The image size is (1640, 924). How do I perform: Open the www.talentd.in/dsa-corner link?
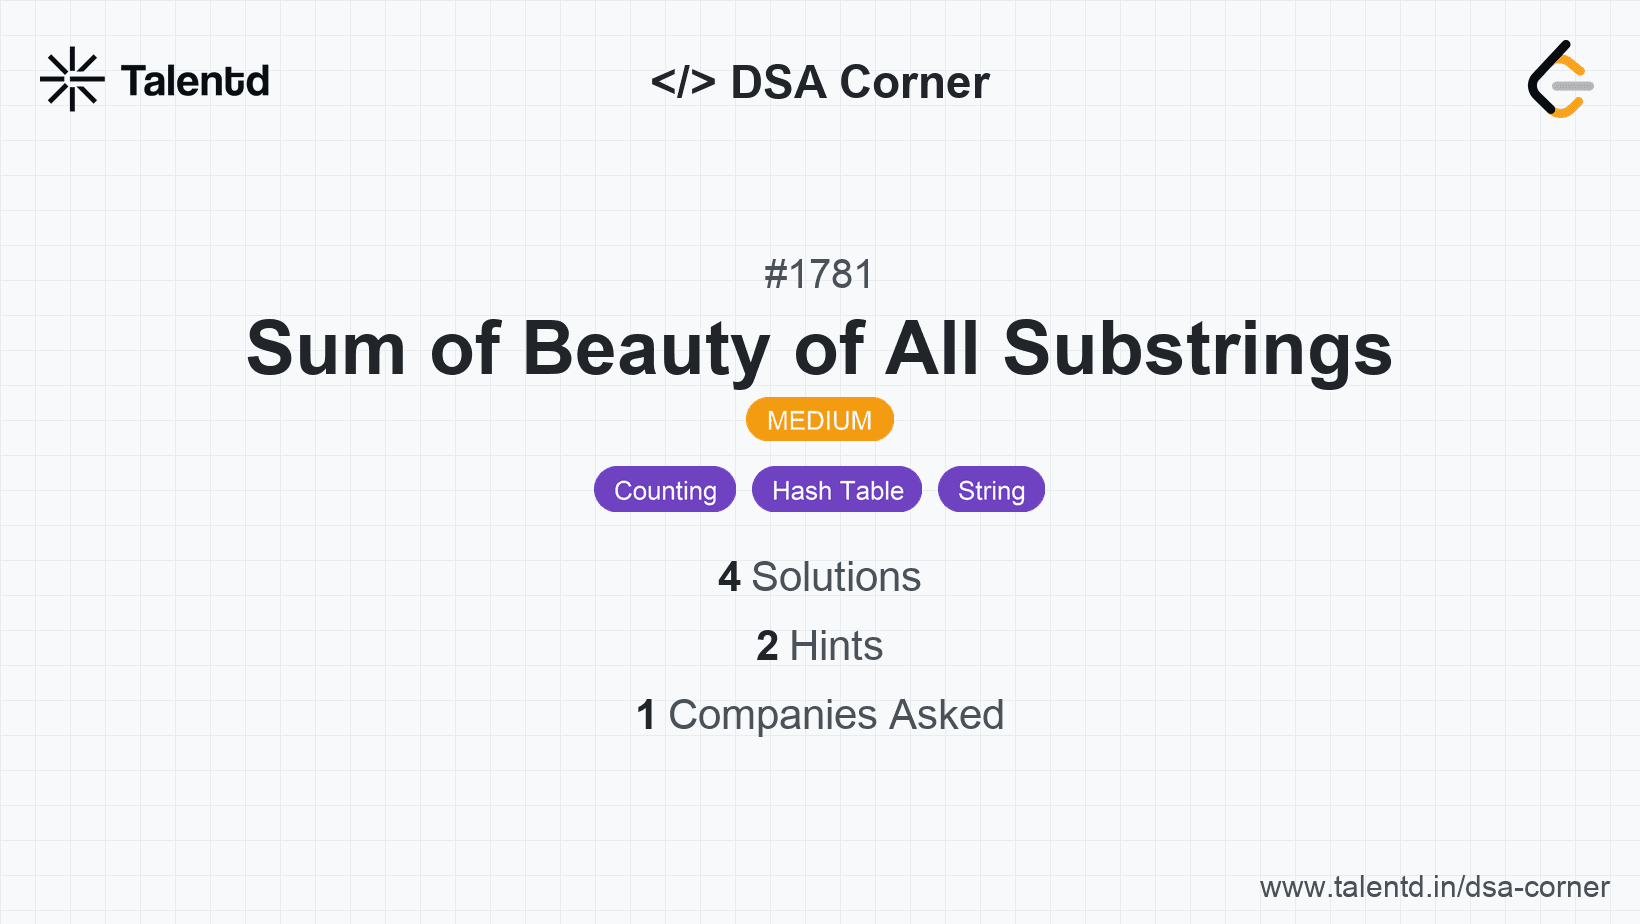(x=1434, y=887)
